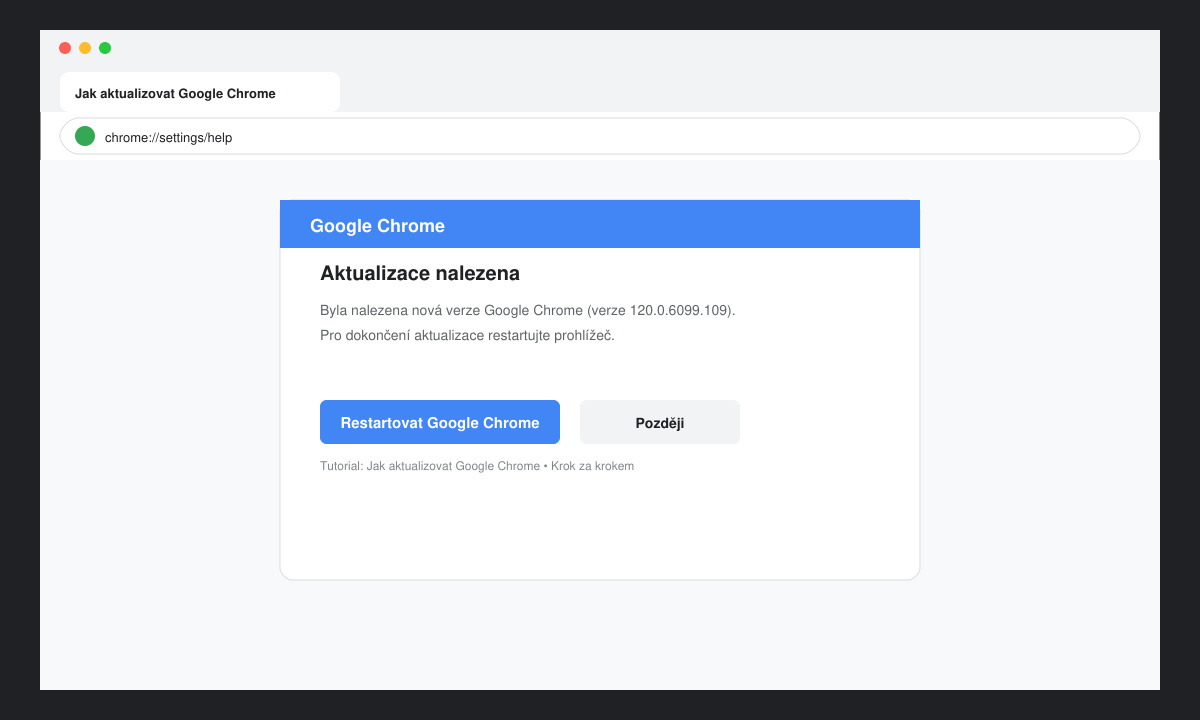The width and height of the screenshot is (1200, 720).
Task: Click the Tutorial: Jak aktualizovat caption
Action: point(477,466)
